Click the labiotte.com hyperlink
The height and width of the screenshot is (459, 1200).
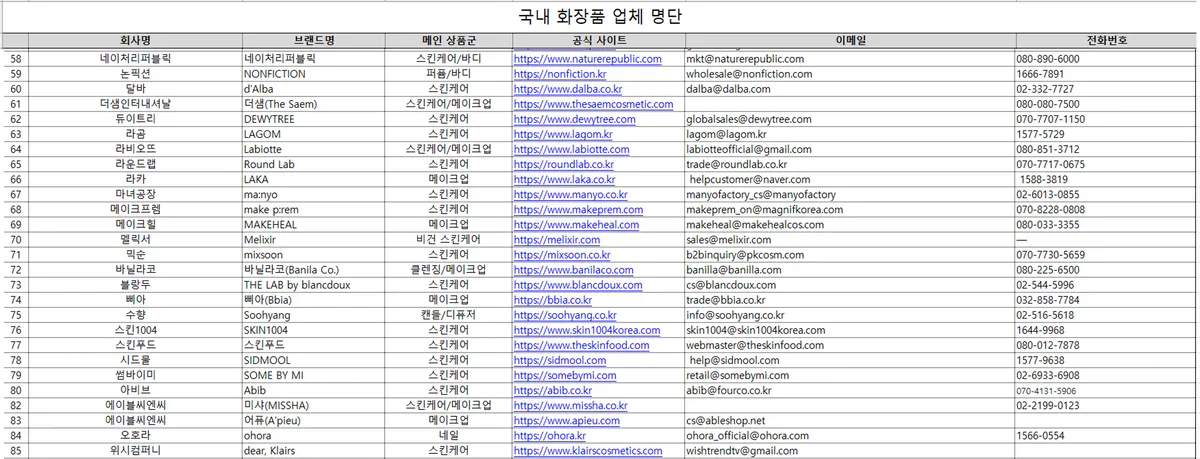pyautogui.click(x=571, y=149)
